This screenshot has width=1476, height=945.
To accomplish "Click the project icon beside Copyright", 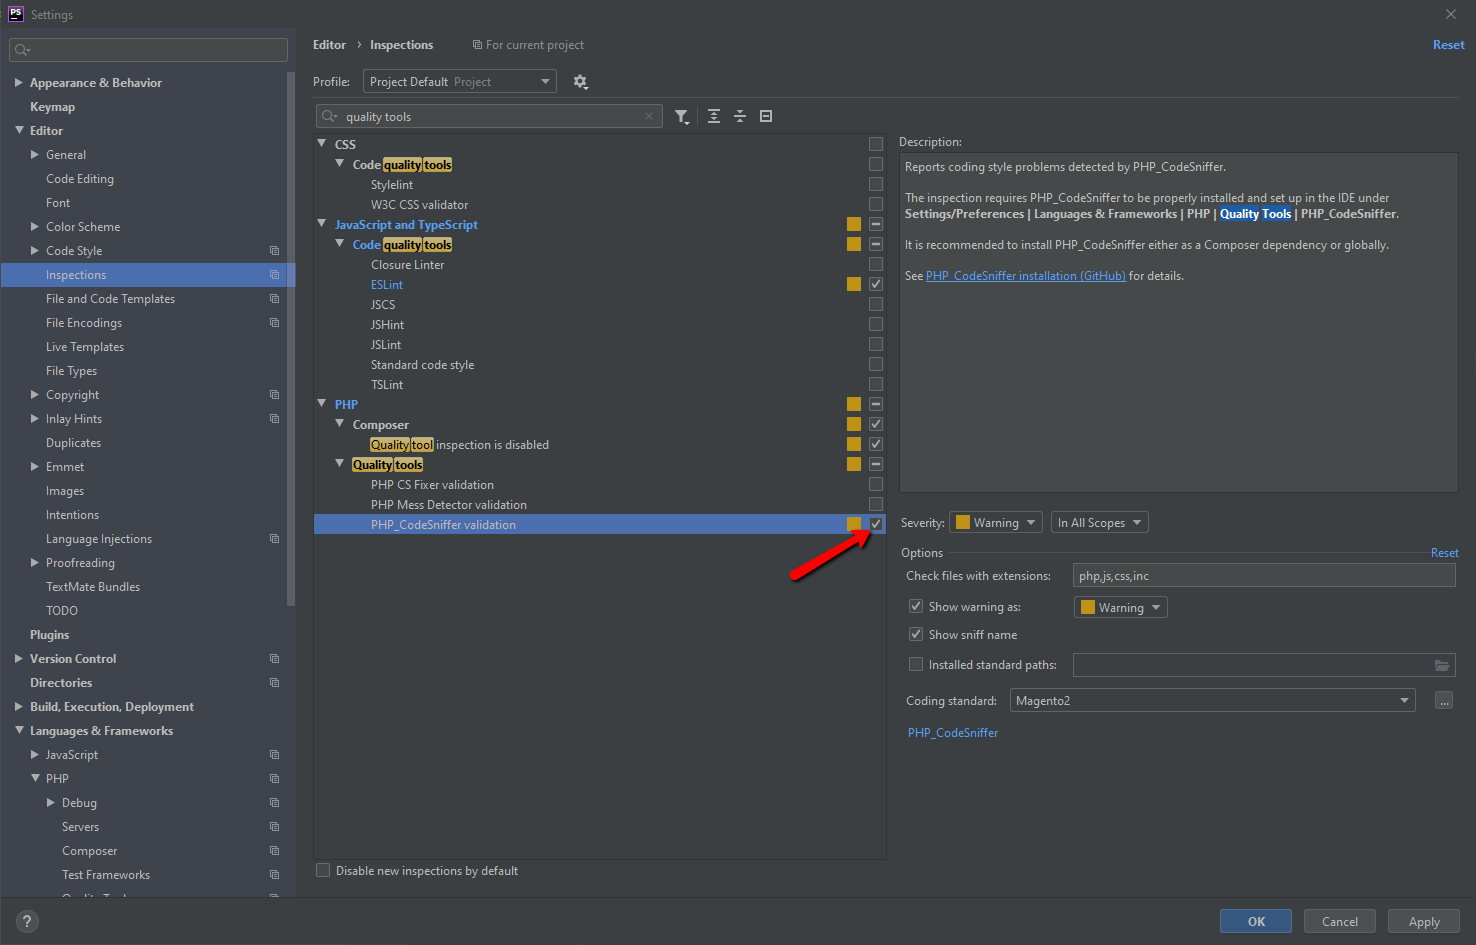I will tap(274, 395).
